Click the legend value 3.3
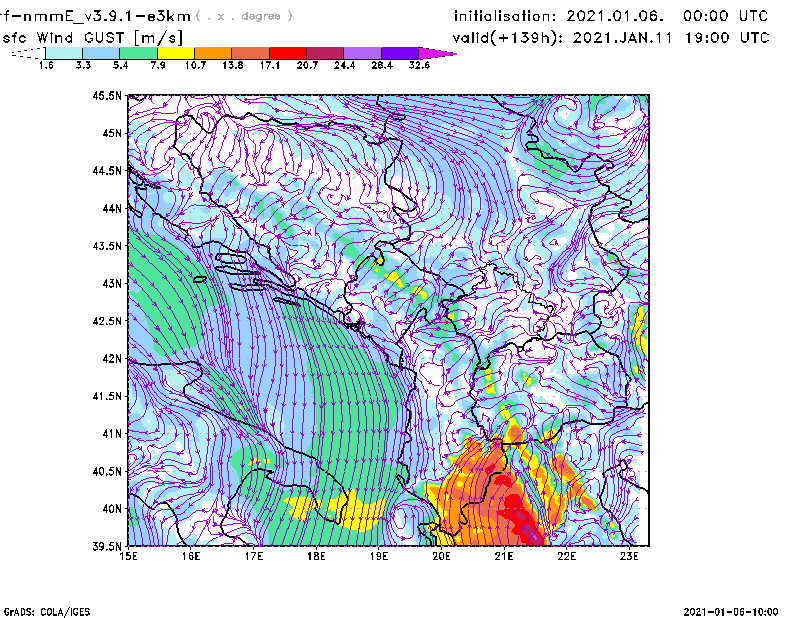Image resolution: width=800 pixels, height=618 pixels. 83,65
